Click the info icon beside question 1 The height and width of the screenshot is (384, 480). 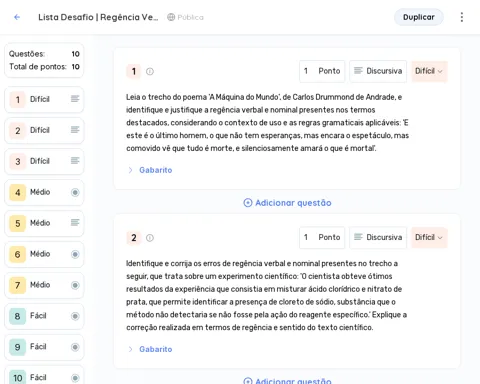[150, 71]
